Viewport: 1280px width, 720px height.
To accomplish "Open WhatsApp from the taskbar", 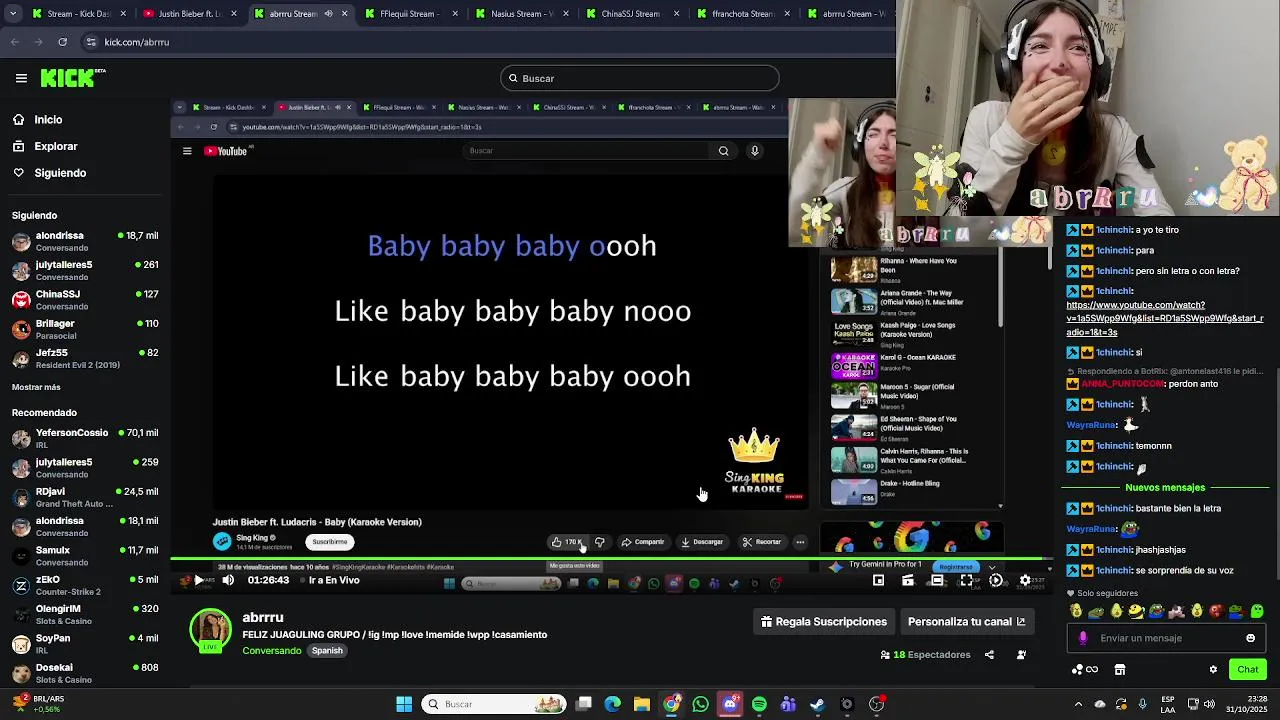I will click(x=700, y=704).
